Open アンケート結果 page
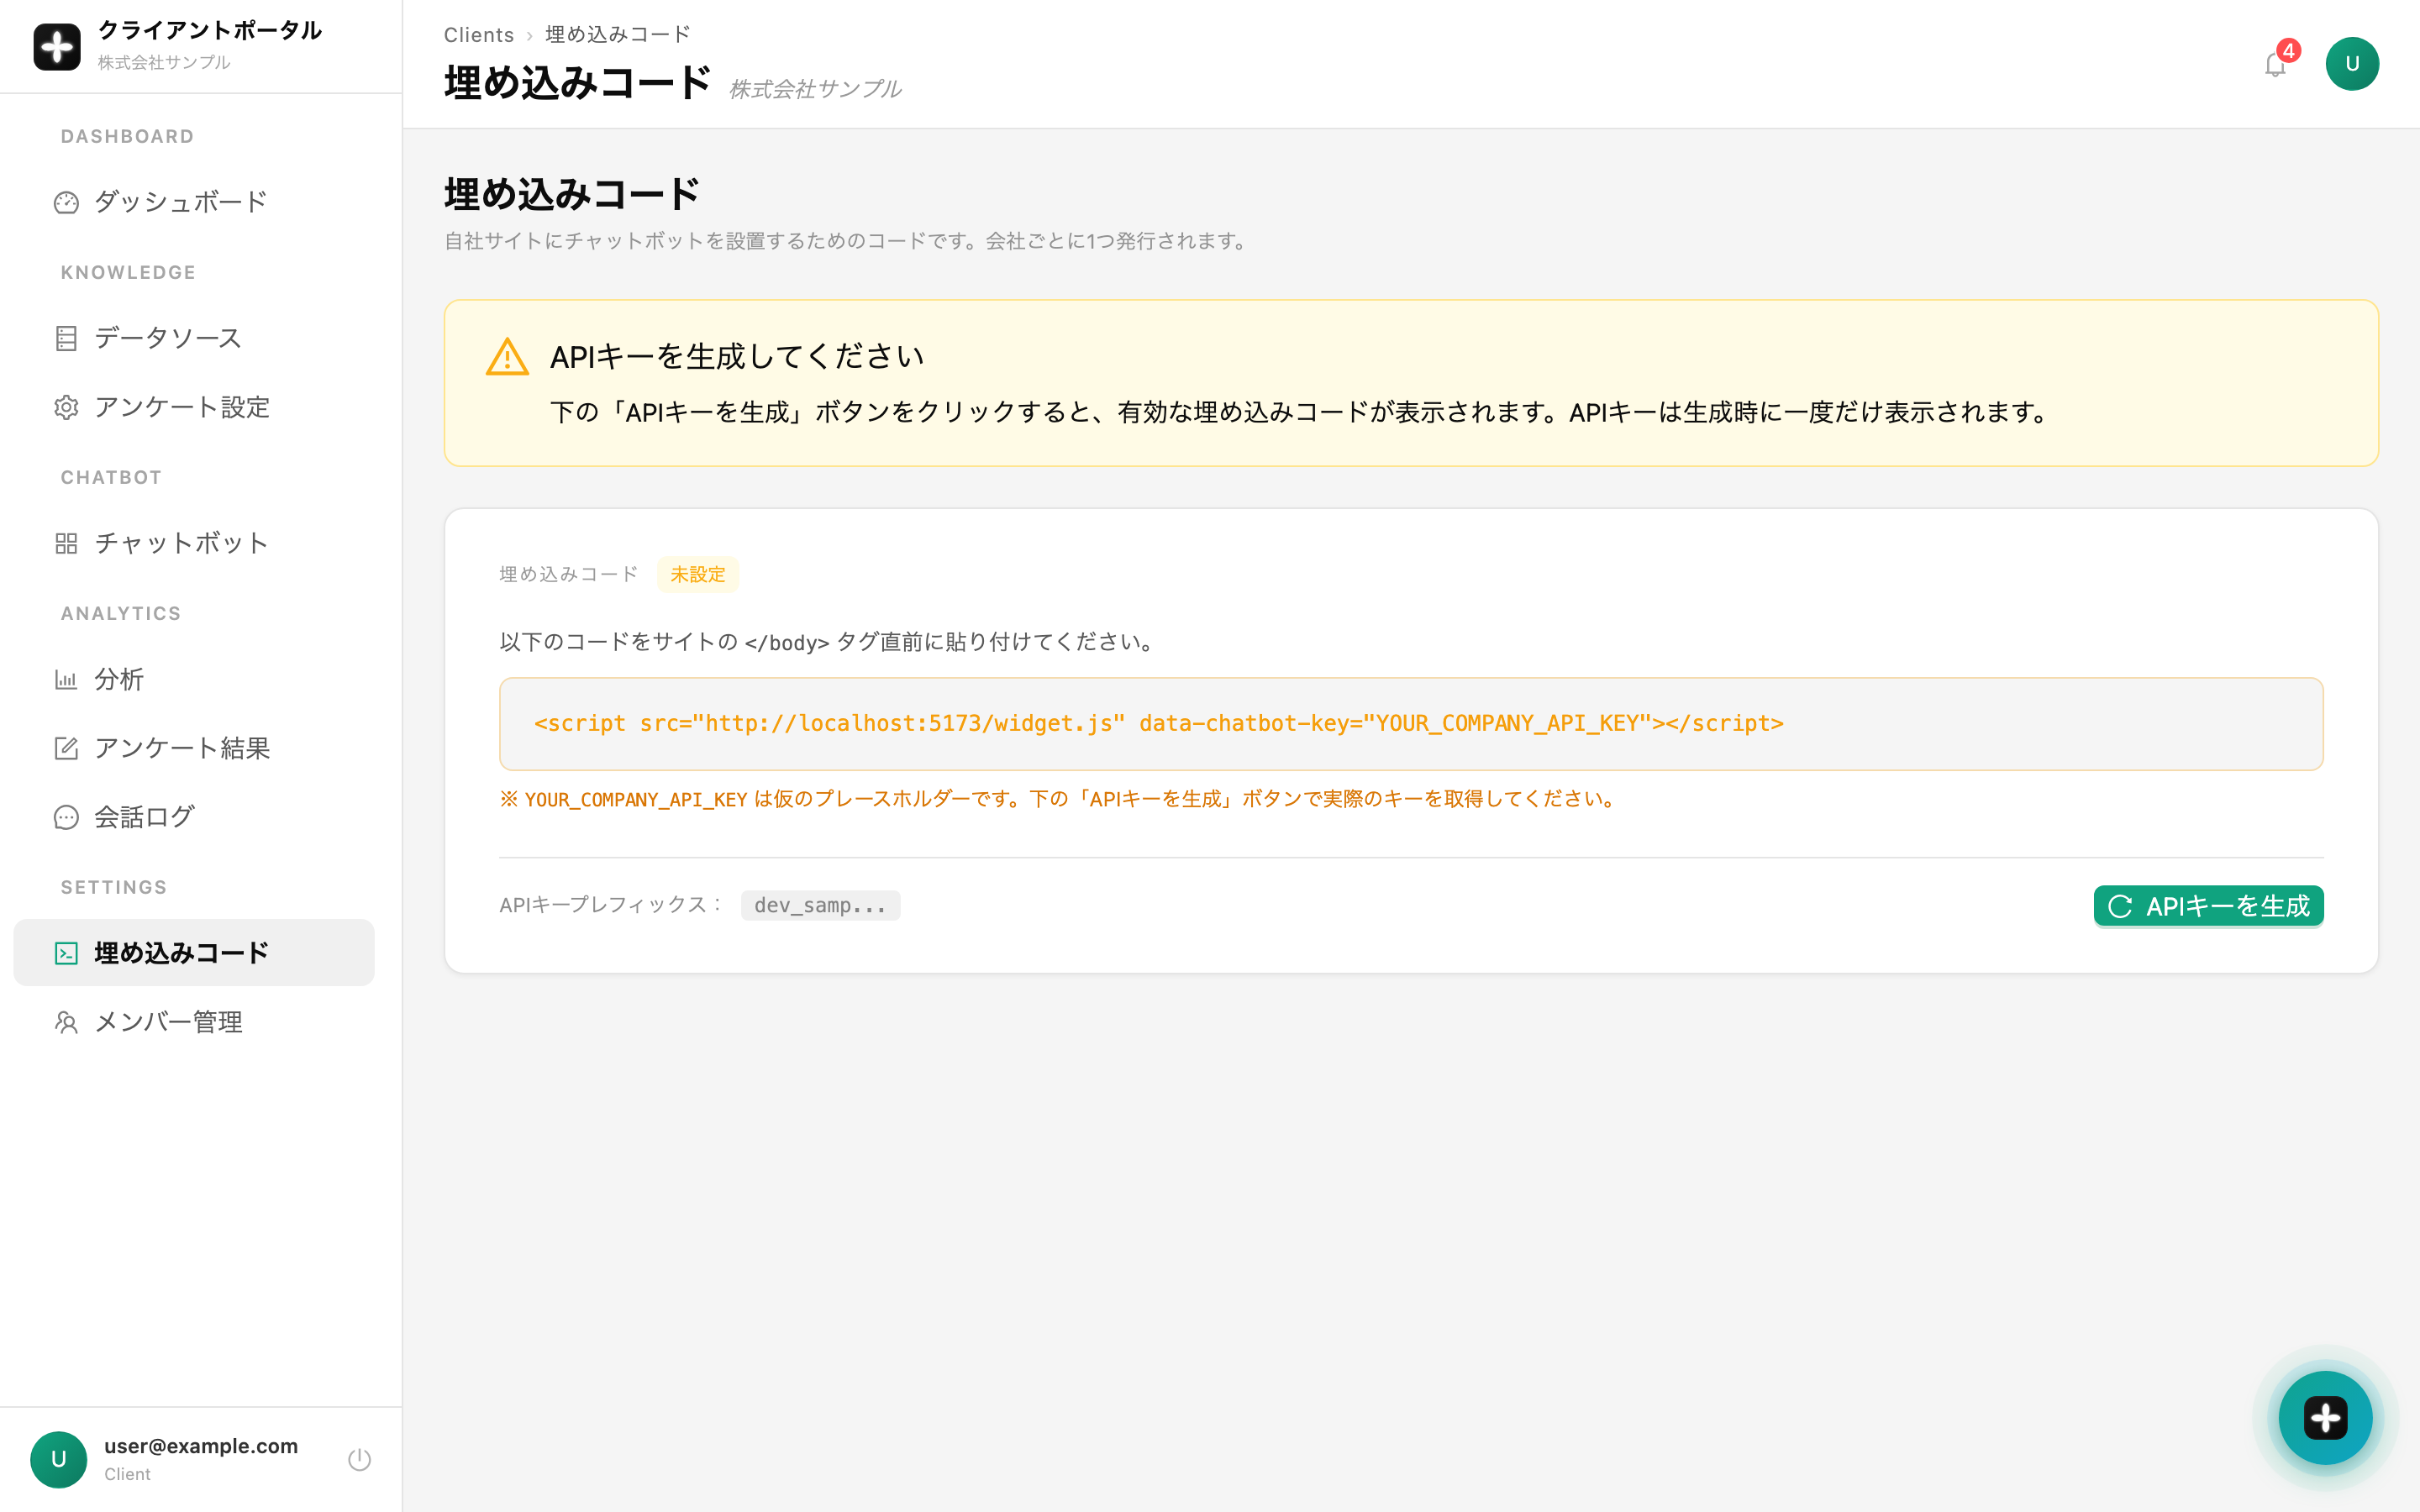Viewport: 2420px width, 1512px height. point(194,748)
